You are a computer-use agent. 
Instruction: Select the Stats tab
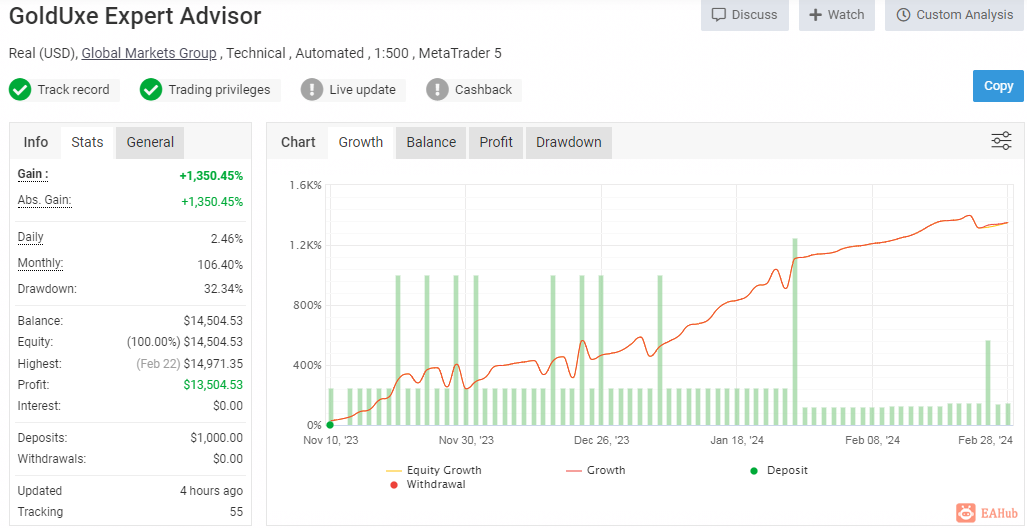pyautogui.click(x=87, y=142)
